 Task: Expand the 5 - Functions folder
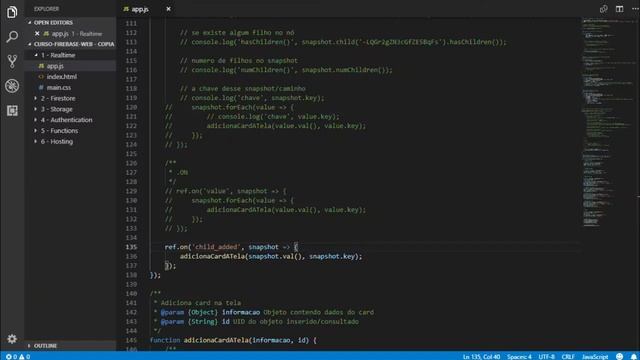(x=59, y=131)
